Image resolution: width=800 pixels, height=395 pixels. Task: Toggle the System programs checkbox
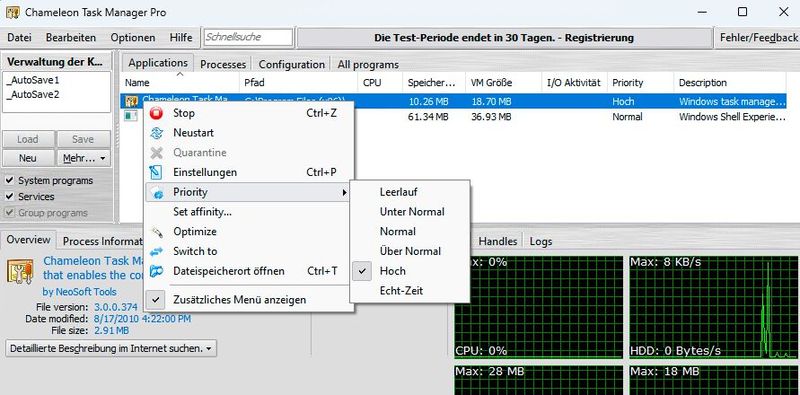click(x=10, y=180)
